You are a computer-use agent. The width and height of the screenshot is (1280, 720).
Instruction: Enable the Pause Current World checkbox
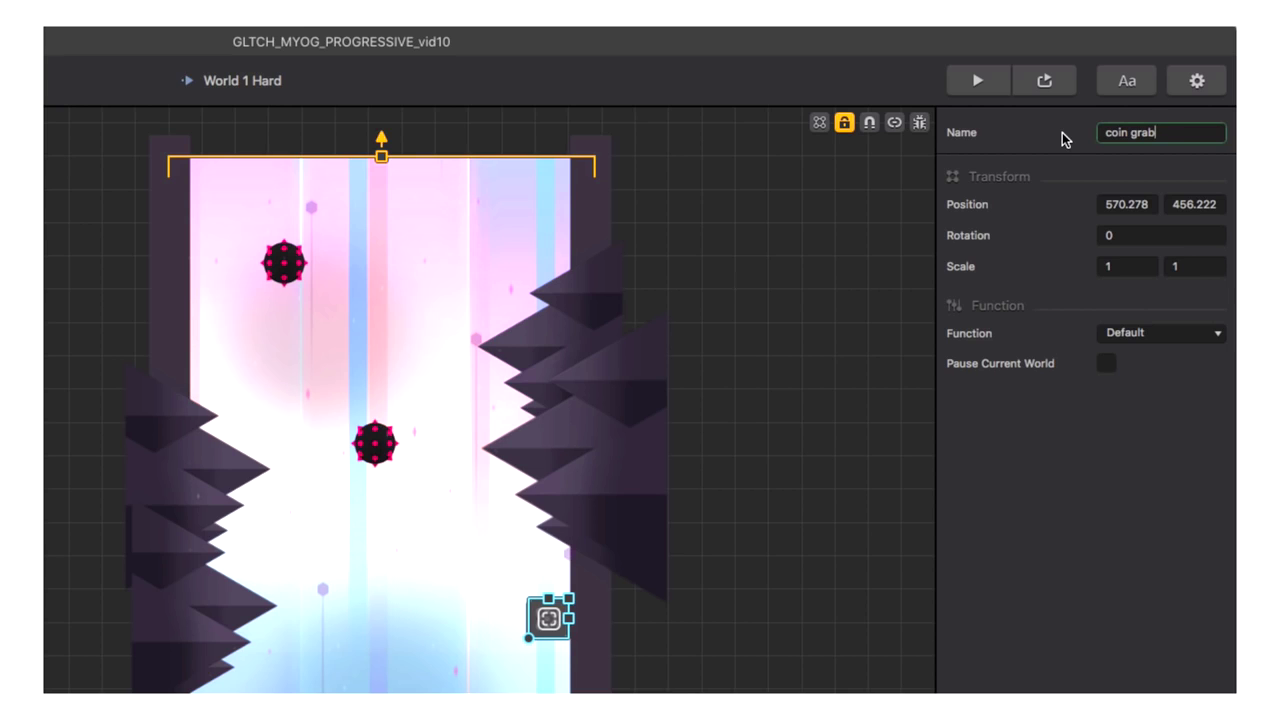pyautogui.click(x=1106, y=363)
